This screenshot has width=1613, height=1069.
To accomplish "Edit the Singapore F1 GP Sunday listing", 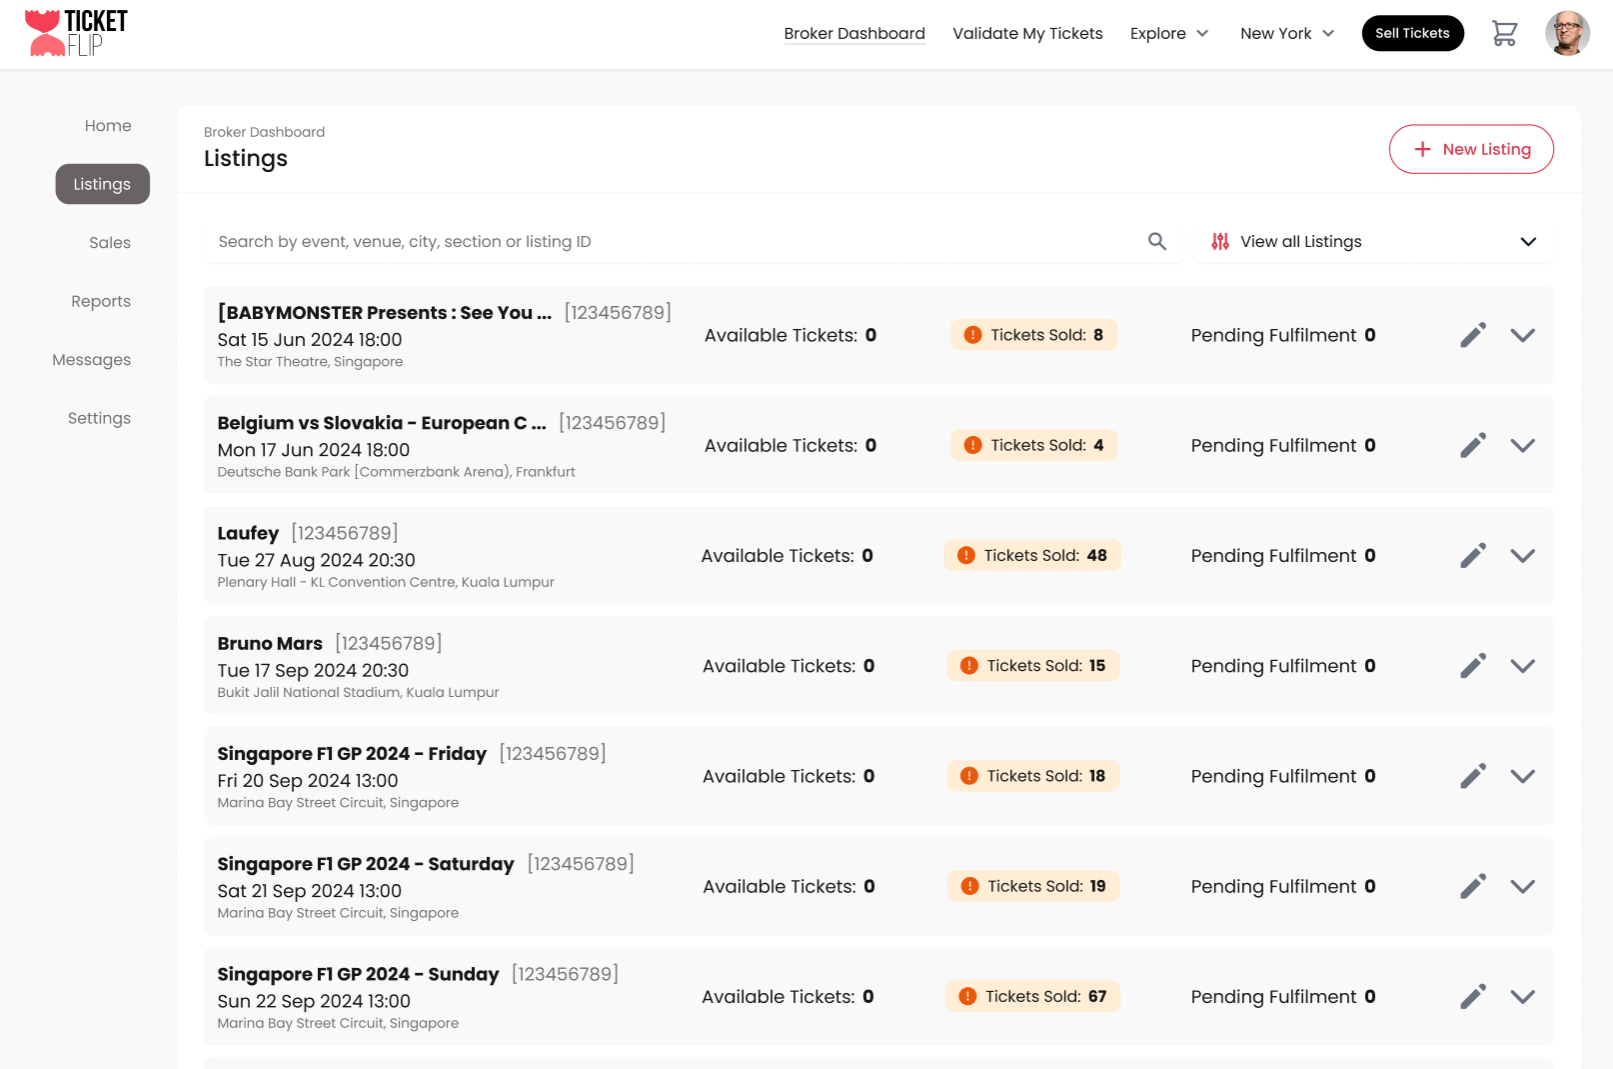I will (x=1473, y=996).
